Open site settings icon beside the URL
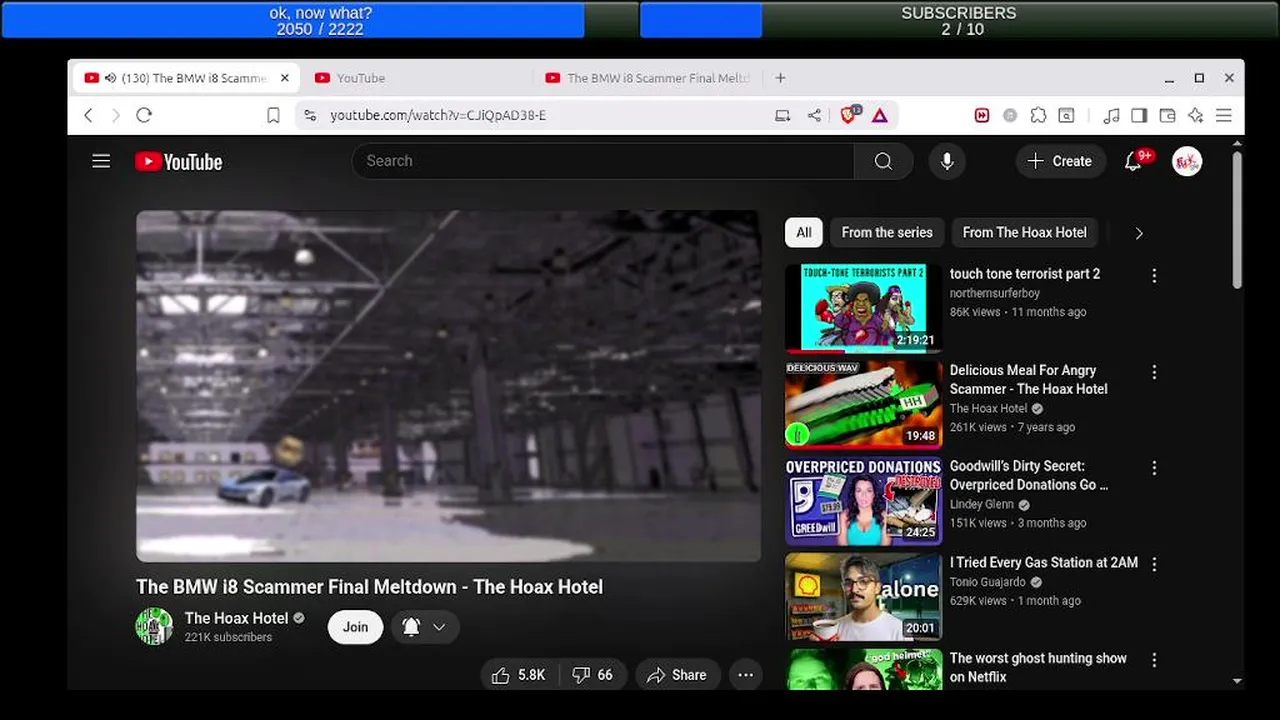 310,116
